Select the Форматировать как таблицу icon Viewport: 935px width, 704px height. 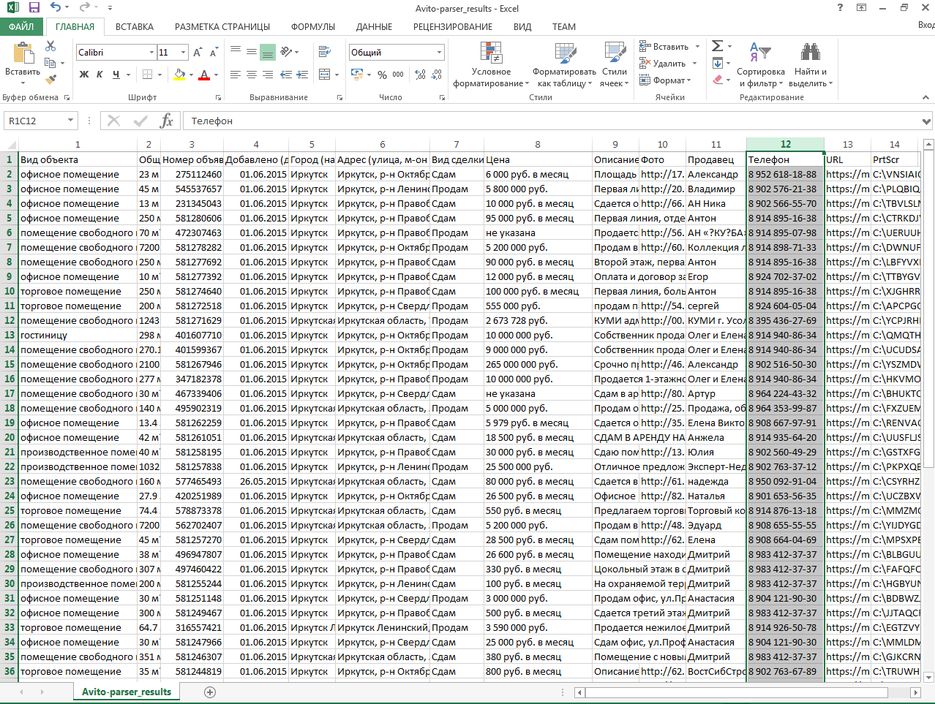coord(563,52)
